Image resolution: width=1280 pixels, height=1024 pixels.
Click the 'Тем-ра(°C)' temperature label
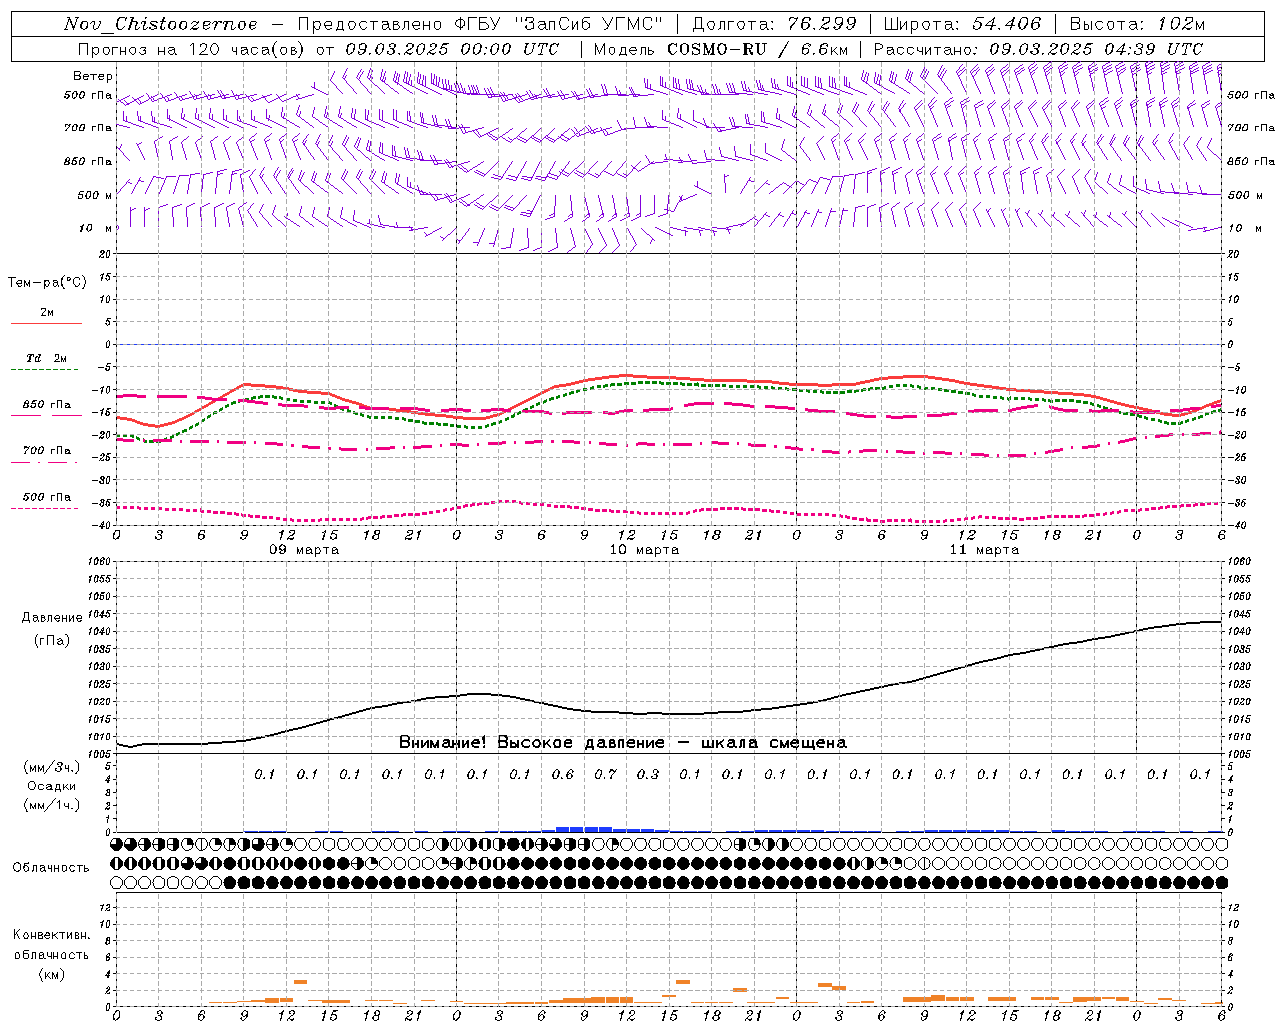[x=47, y=283]
